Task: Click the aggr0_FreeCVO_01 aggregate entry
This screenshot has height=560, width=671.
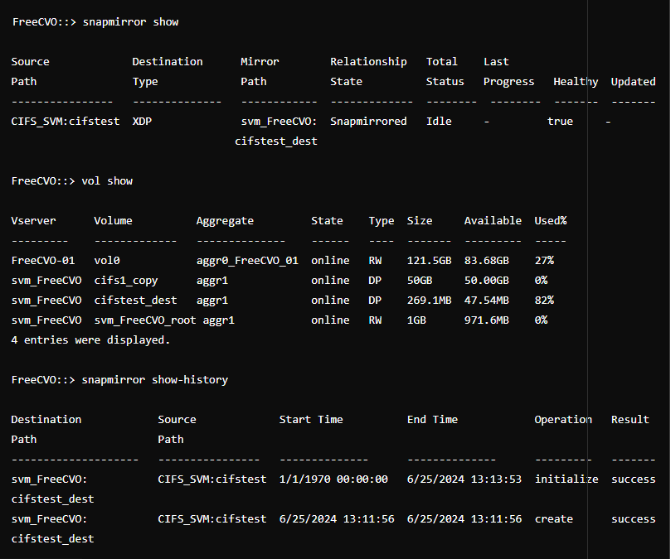Action: pos(247,261)
